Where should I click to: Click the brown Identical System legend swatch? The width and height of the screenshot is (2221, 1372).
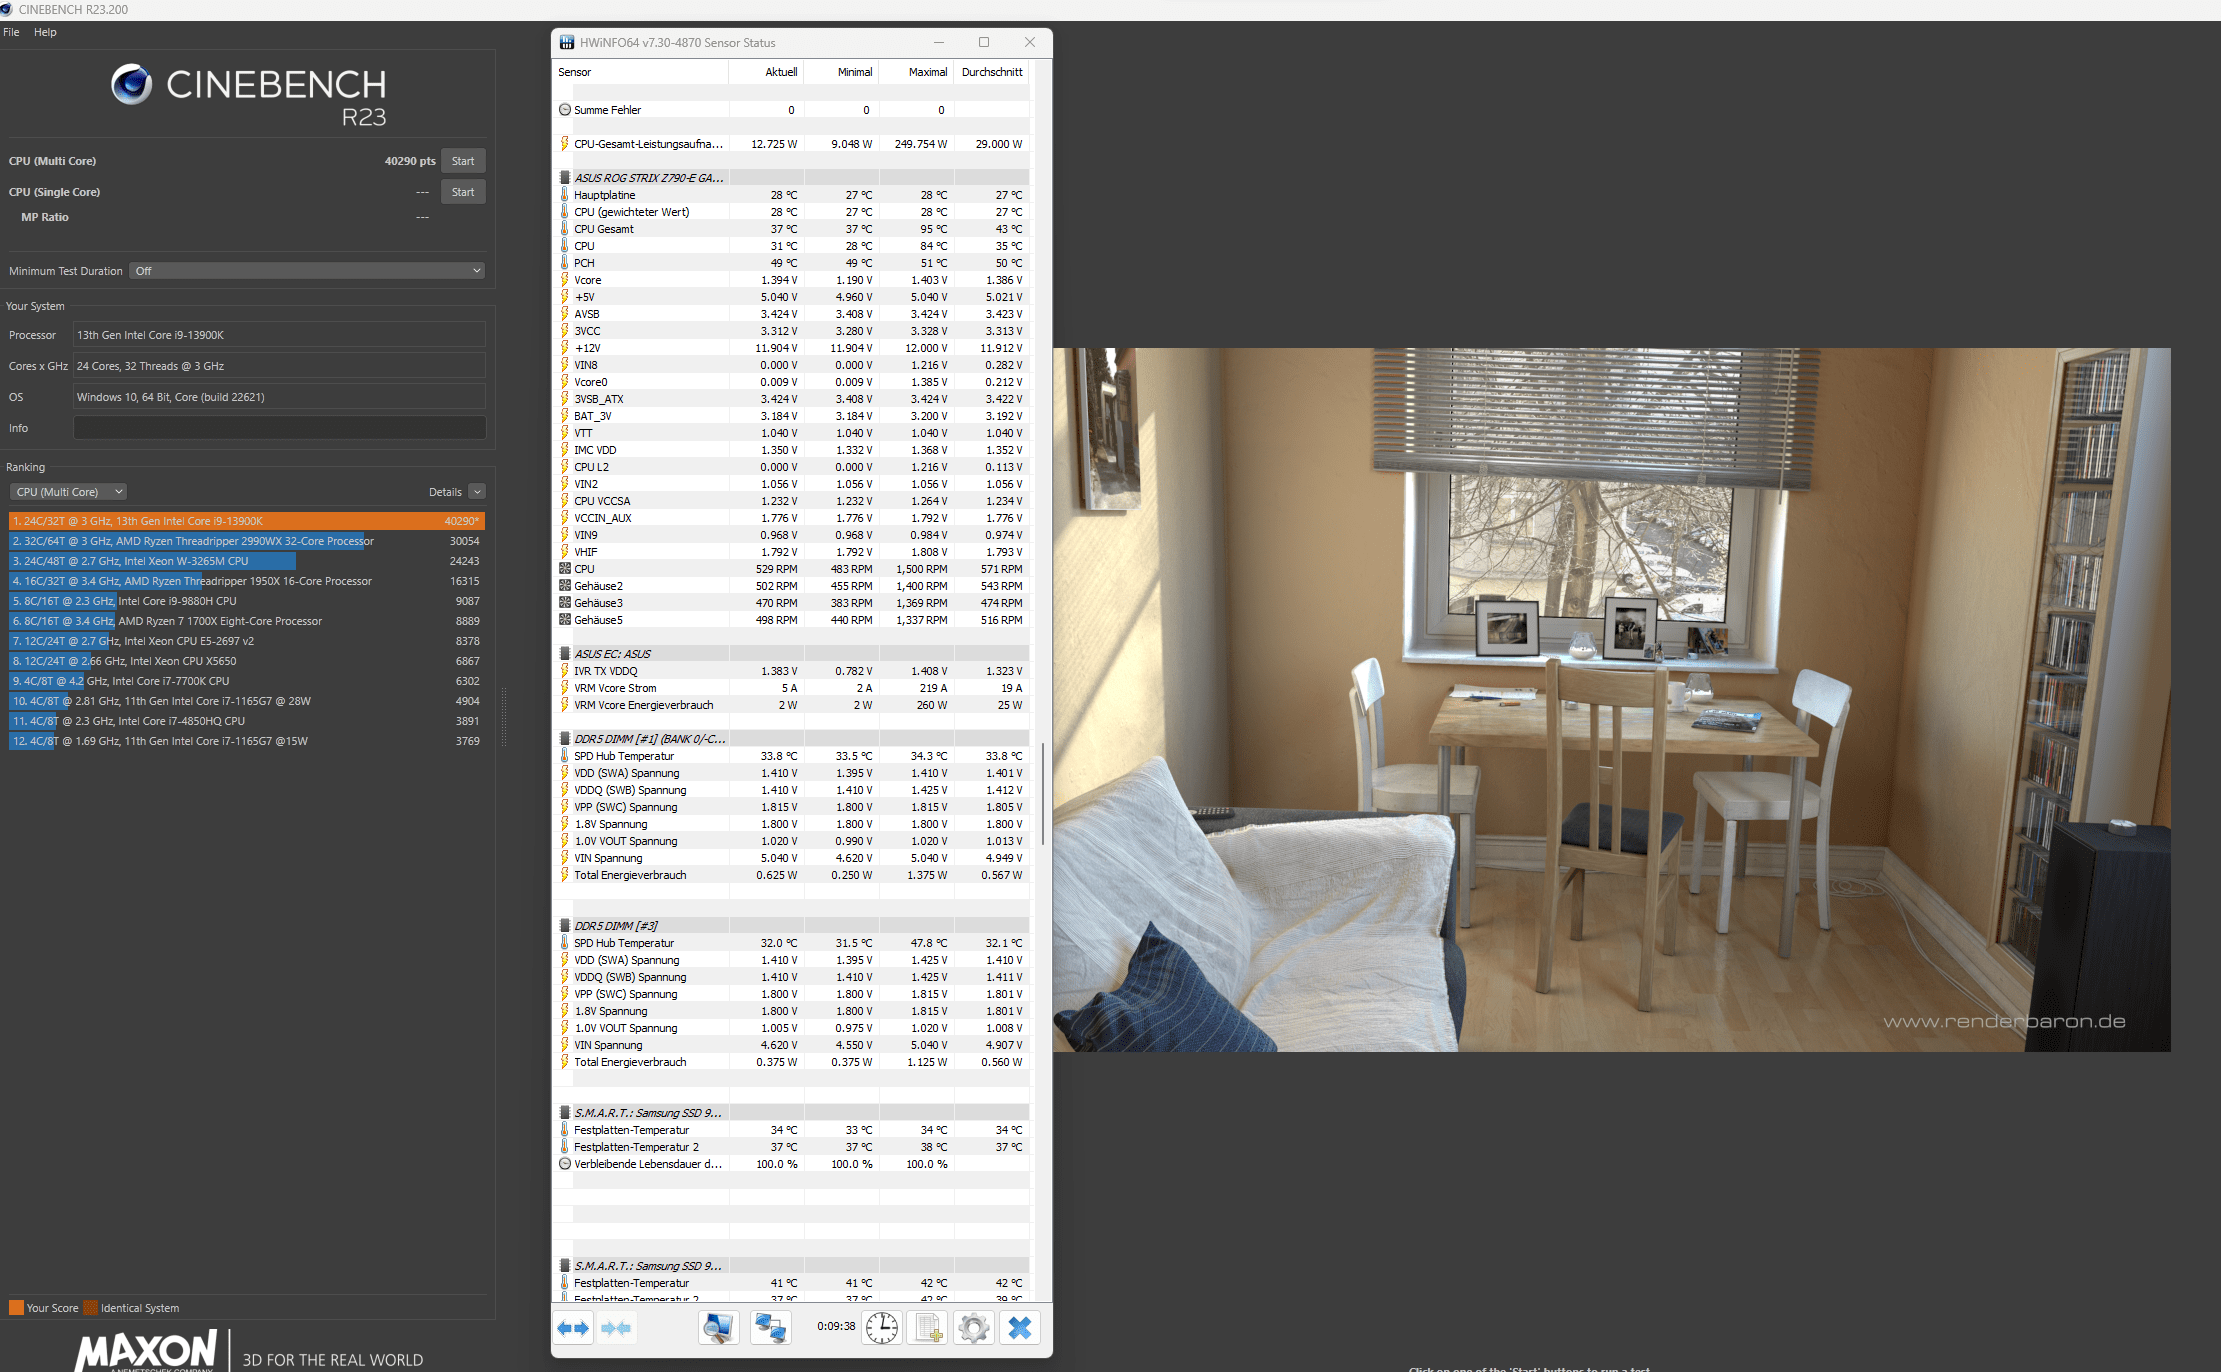pos(90,1308)
